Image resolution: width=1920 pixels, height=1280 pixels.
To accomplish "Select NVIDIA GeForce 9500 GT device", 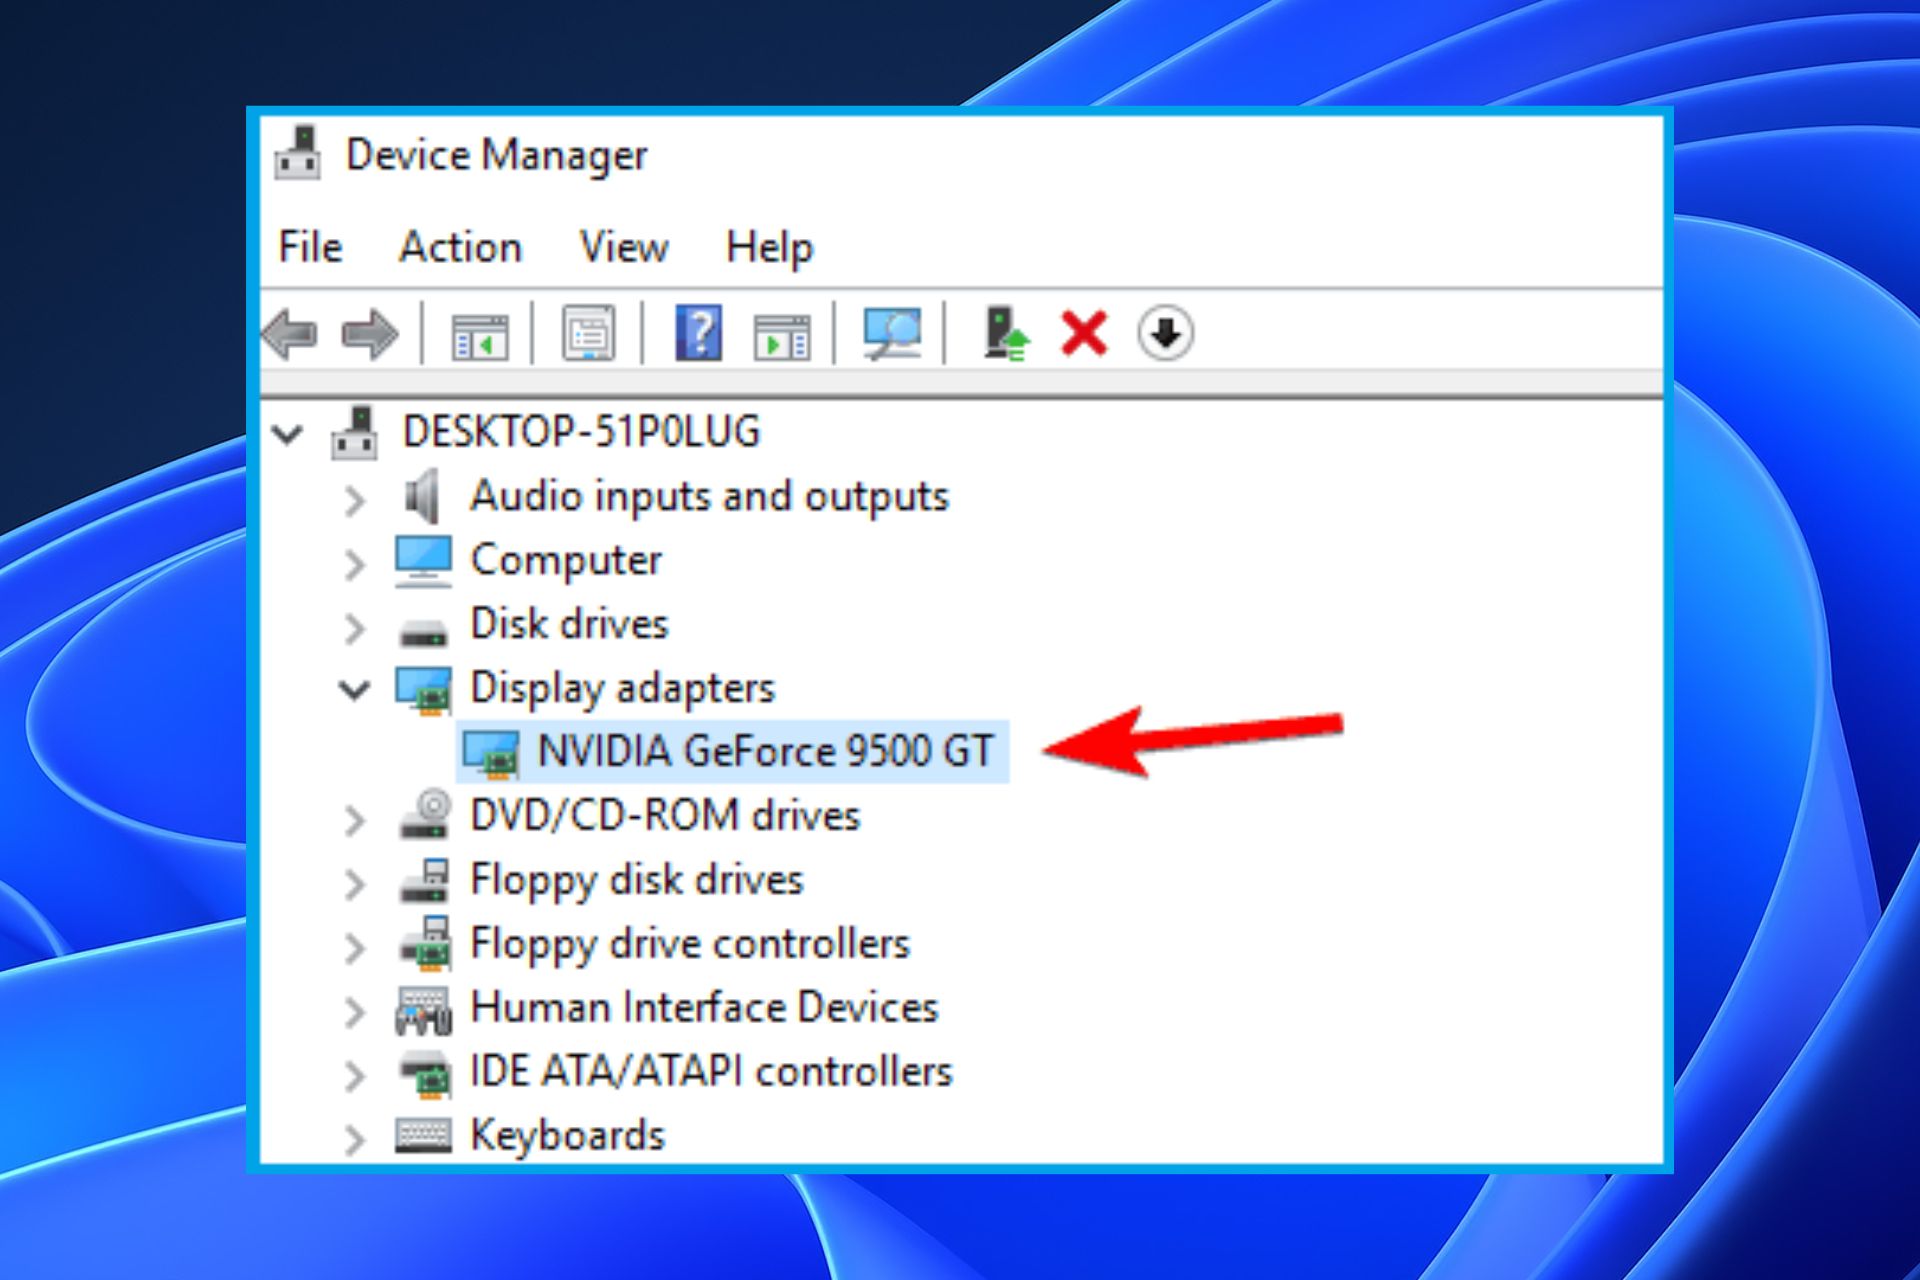I will tap(765, 751).
